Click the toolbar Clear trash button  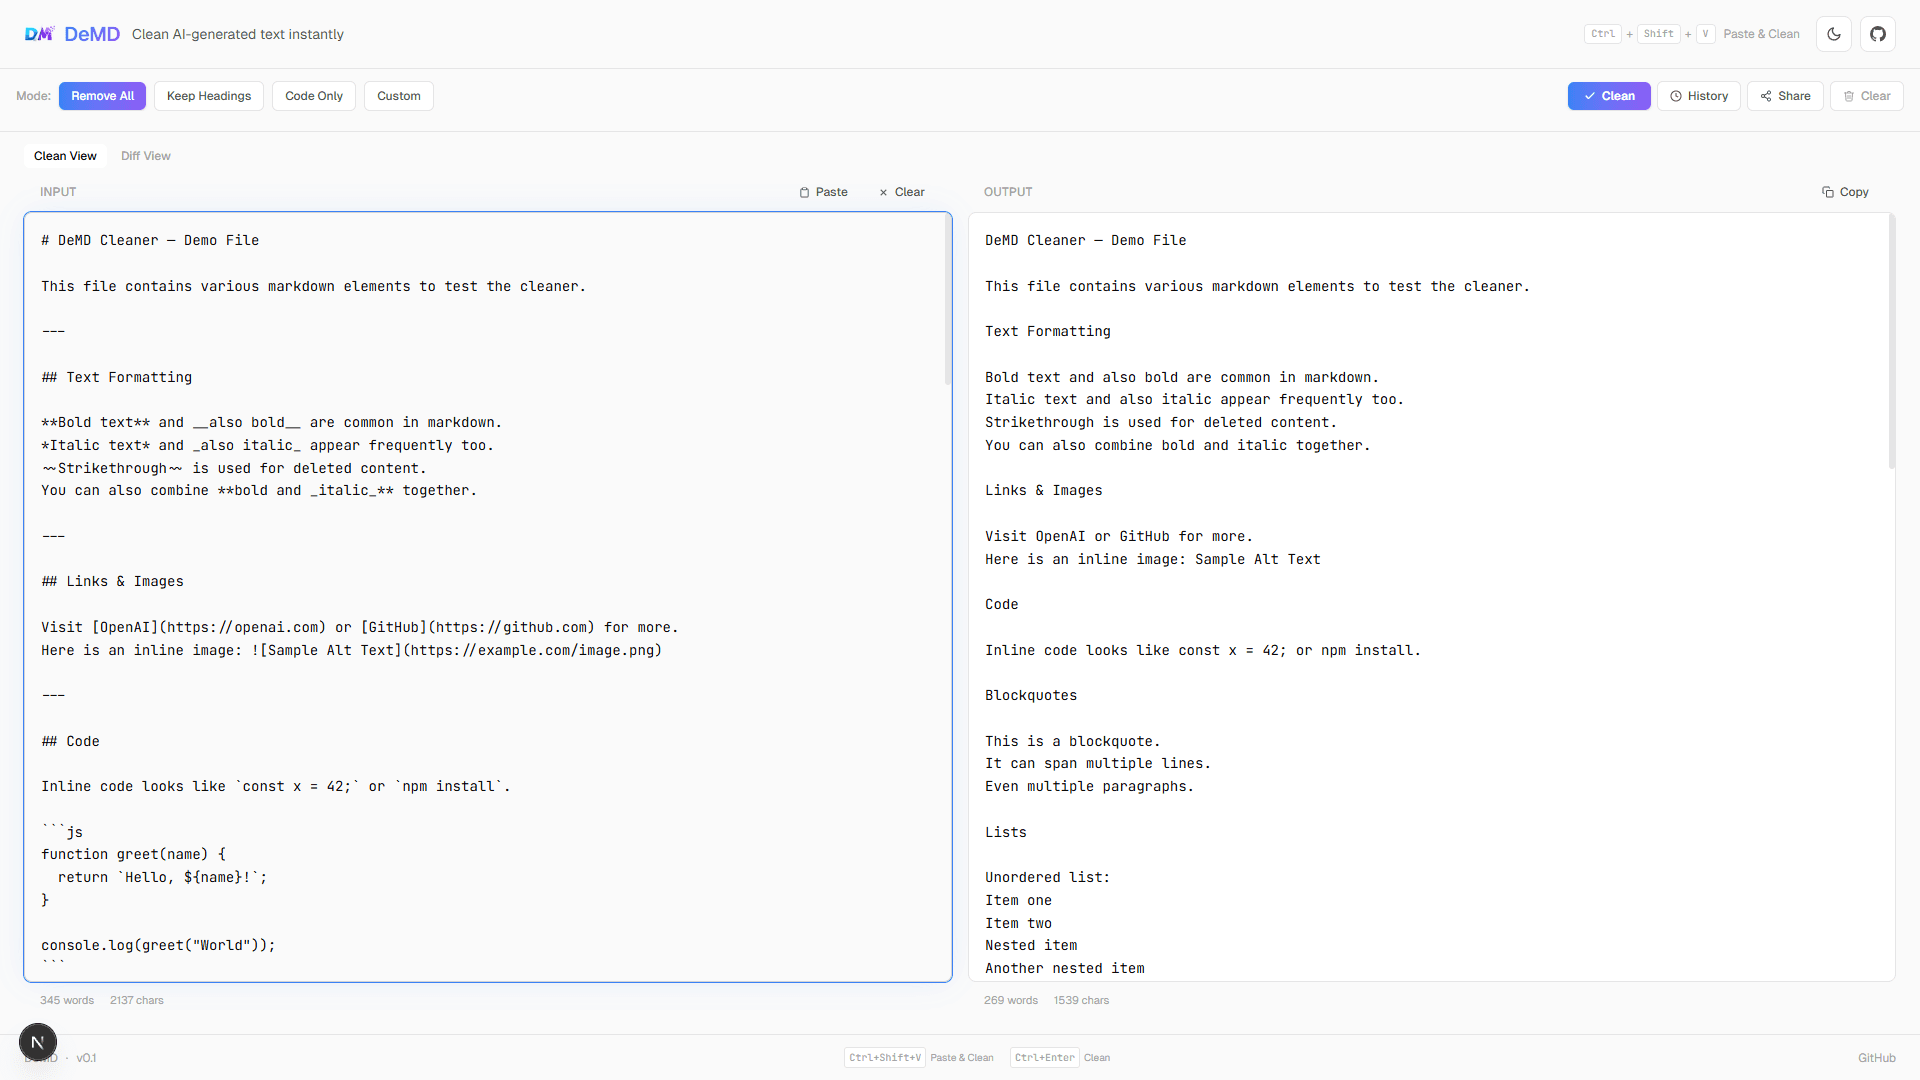click(x=1867, y=96)
